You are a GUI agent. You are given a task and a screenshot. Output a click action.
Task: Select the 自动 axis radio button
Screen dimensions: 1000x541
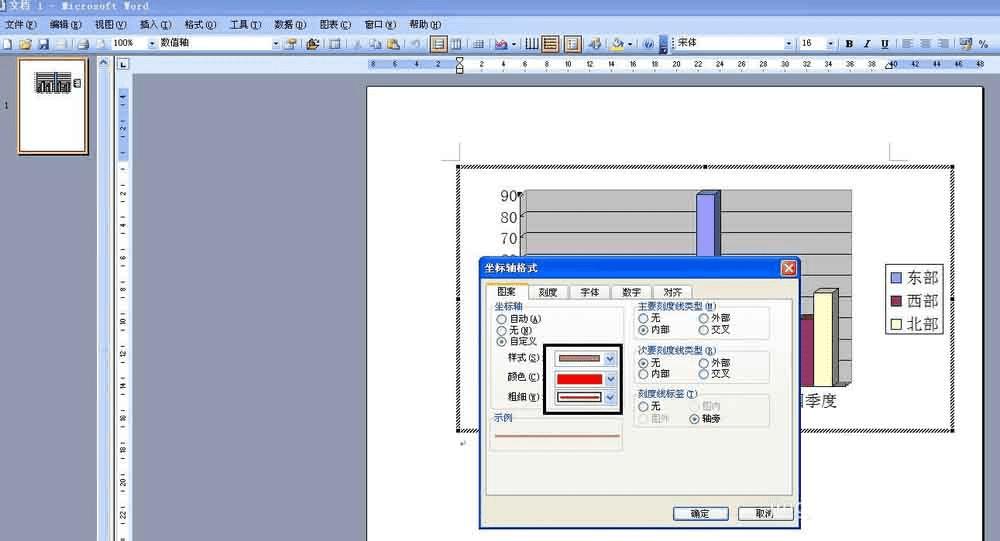(502, 319)
